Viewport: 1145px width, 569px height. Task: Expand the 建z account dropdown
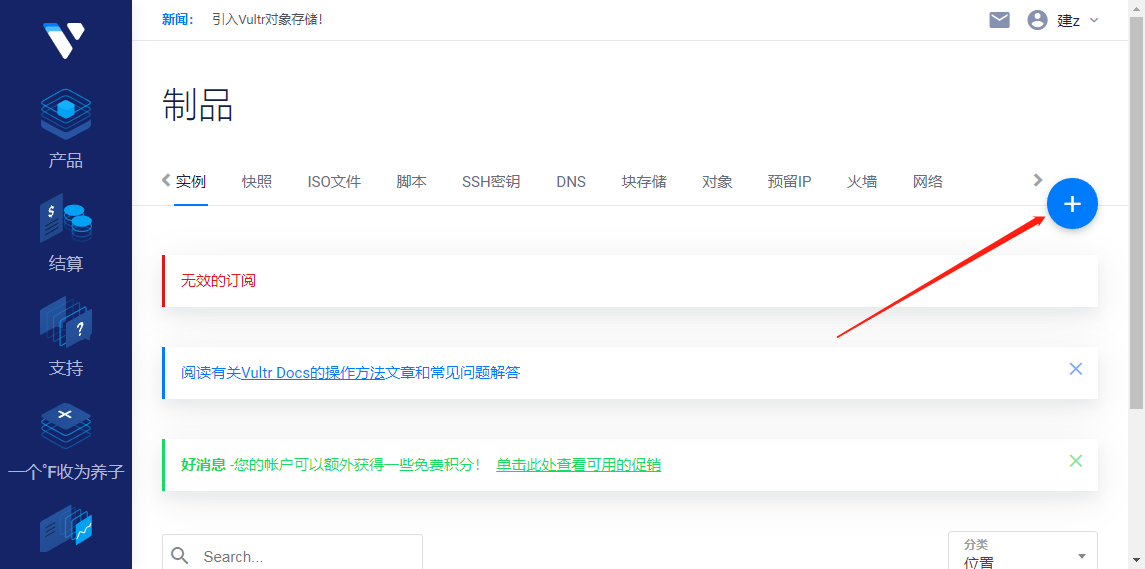click(x=1078, y=20)
